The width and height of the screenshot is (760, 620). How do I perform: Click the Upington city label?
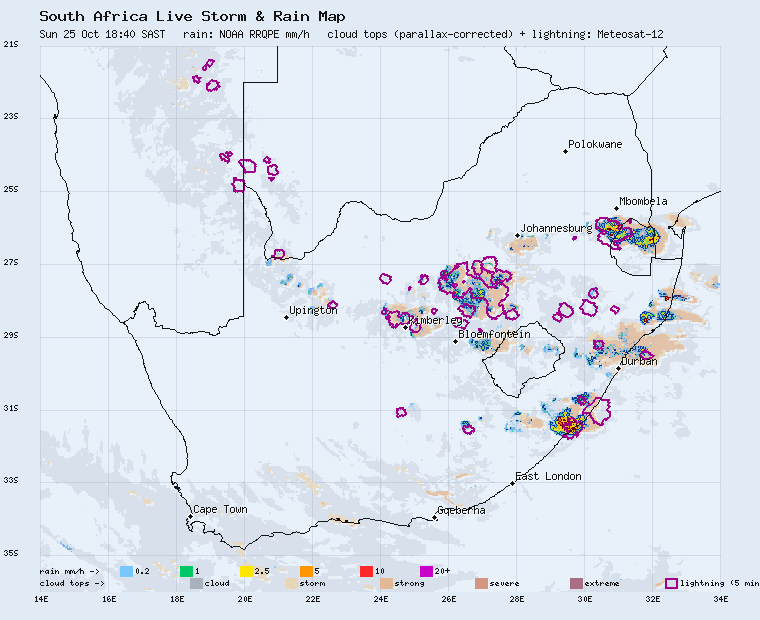tap(313, 310)
